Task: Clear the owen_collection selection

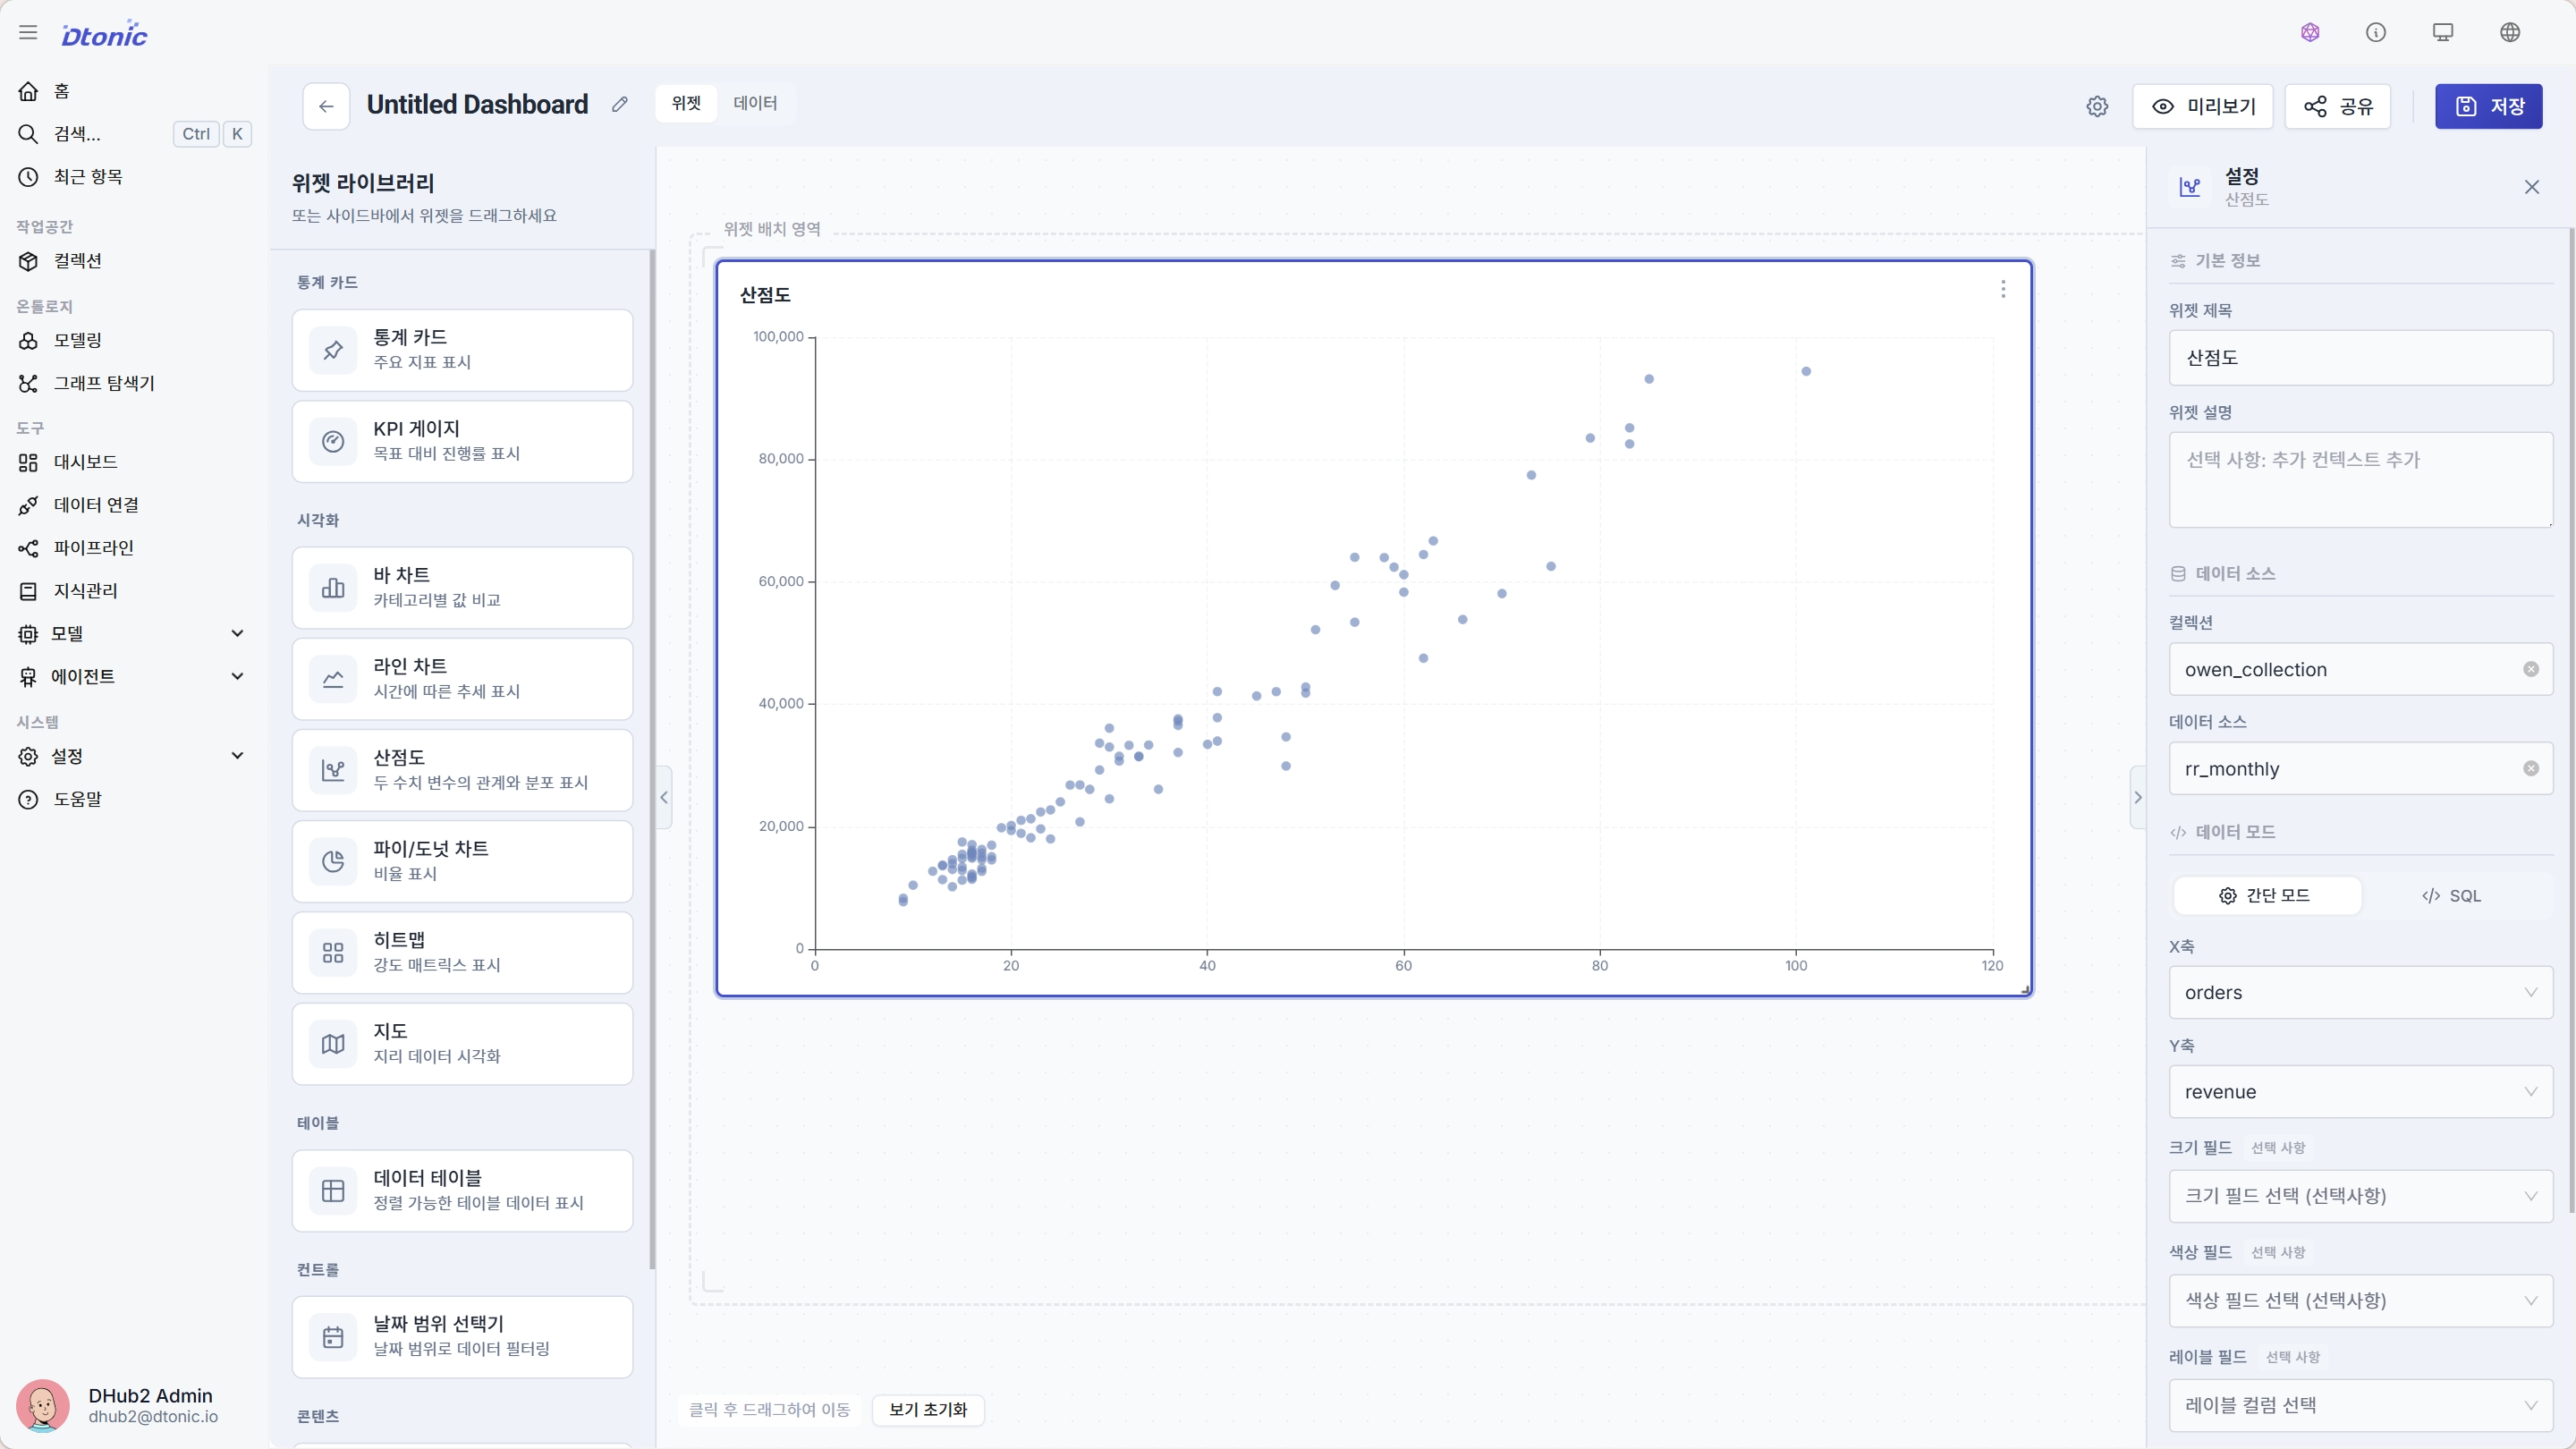Action: pyautogui.click(x=2531, y=669)
